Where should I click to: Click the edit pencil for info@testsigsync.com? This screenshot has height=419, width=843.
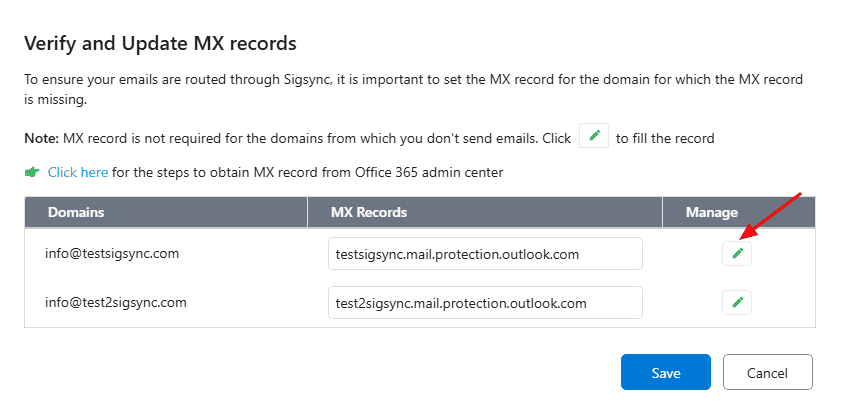click(737, 254)
